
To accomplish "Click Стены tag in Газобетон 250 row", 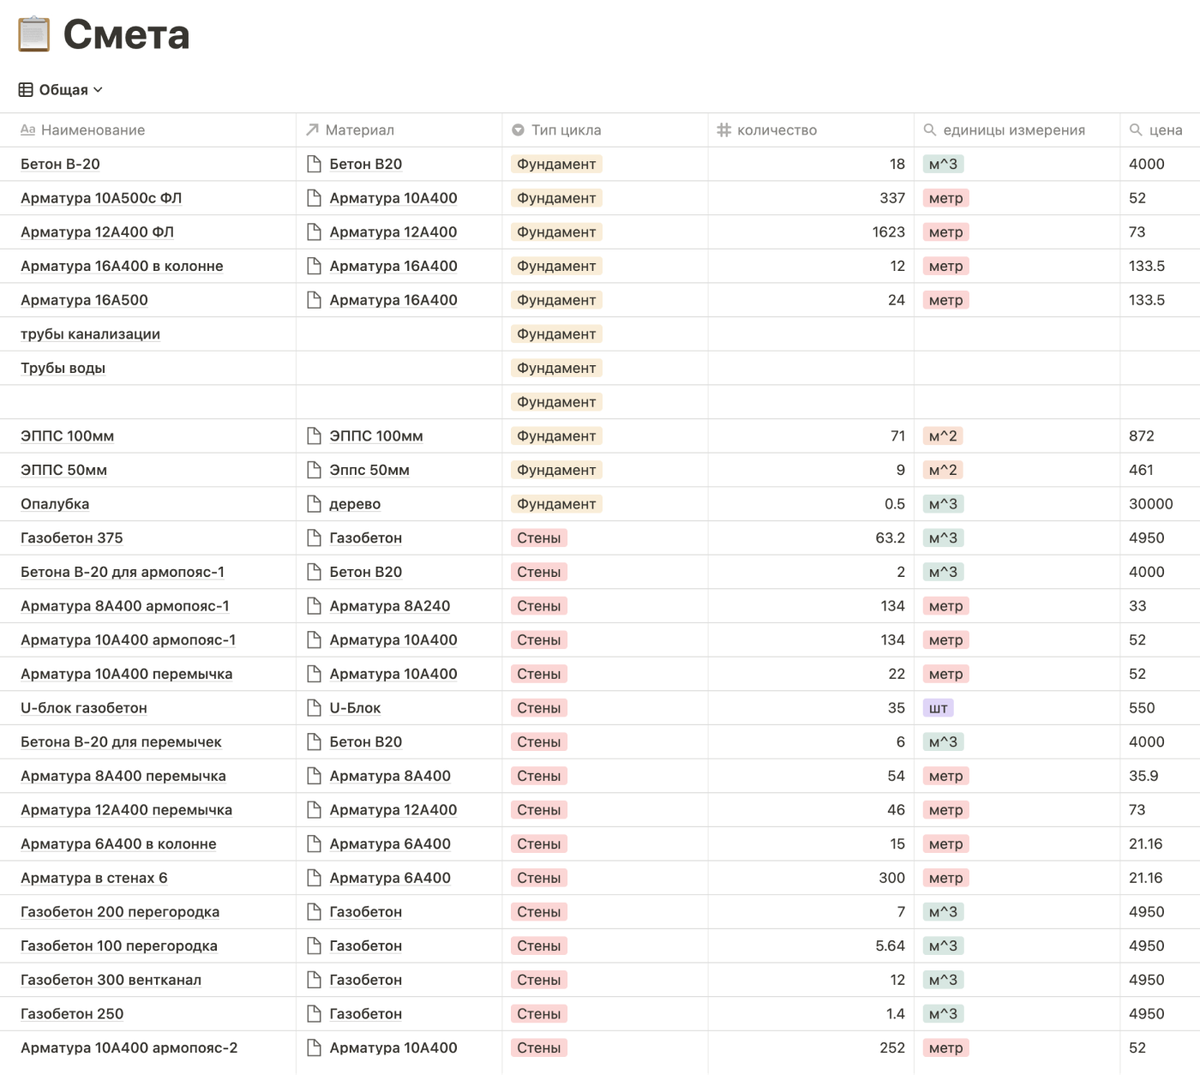I will pyautogui.click(x=539, y=1014).
